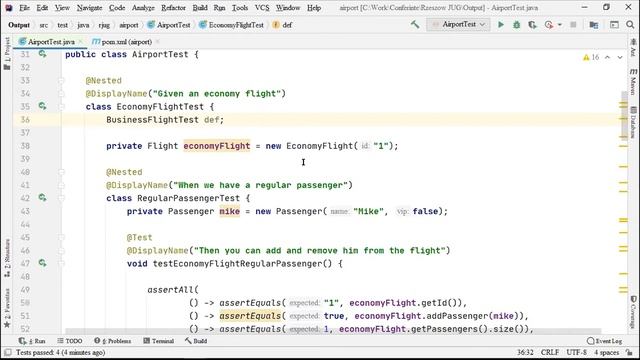The height and width of the screenshot is (360, 640).
Task: Open the Window menu
Action: point(288,8)
